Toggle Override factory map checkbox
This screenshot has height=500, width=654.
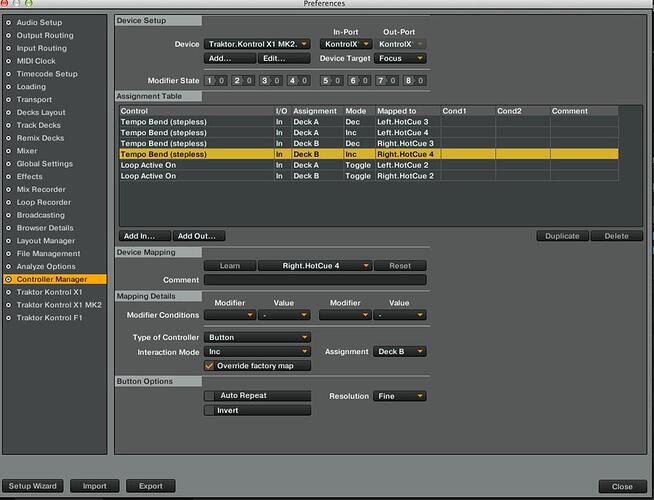(x=209, y=366)
